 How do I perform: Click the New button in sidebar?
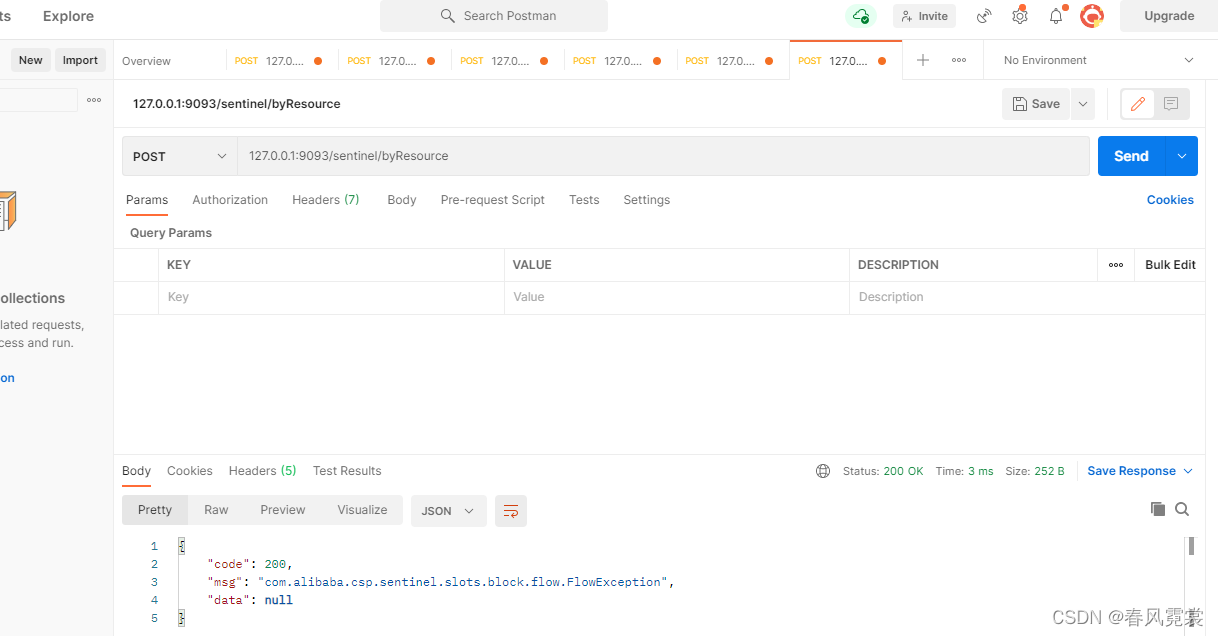pyautogui.click(x=31, y=60)
